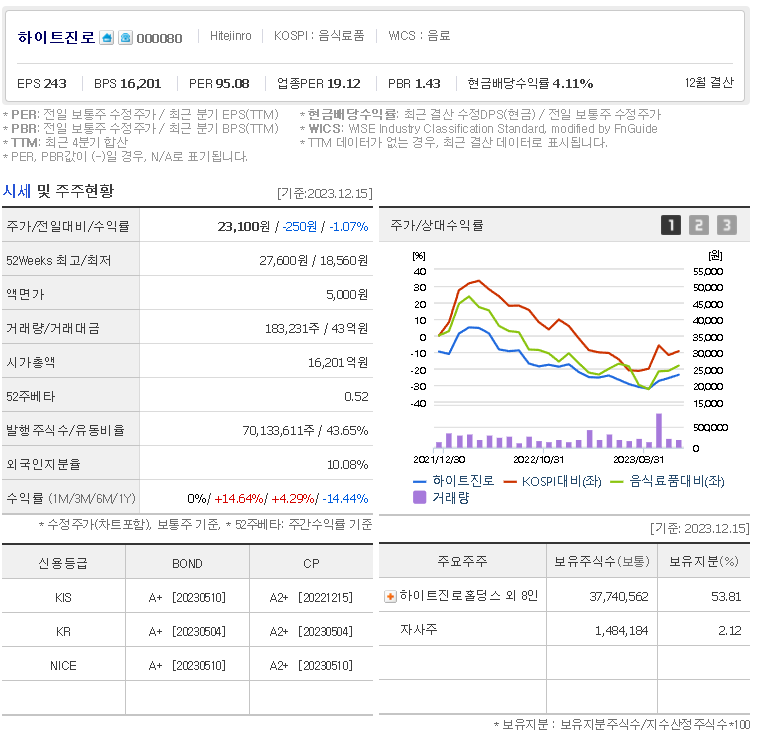
Task: Click the EPS 243 value
Action: pyautogui.click(x=42, y=84)
